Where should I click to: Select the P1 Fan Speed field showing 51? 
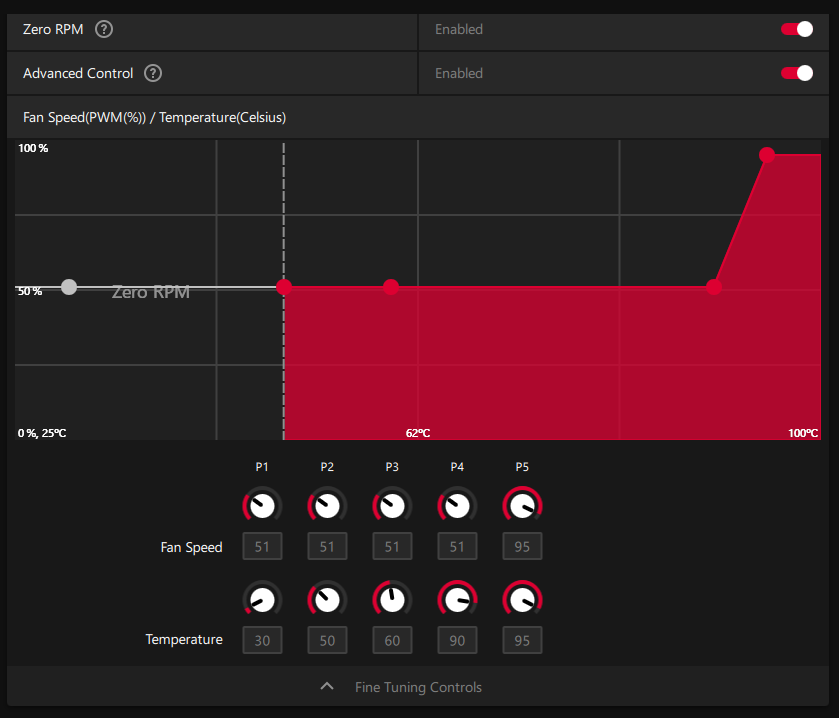coord(262,546)
